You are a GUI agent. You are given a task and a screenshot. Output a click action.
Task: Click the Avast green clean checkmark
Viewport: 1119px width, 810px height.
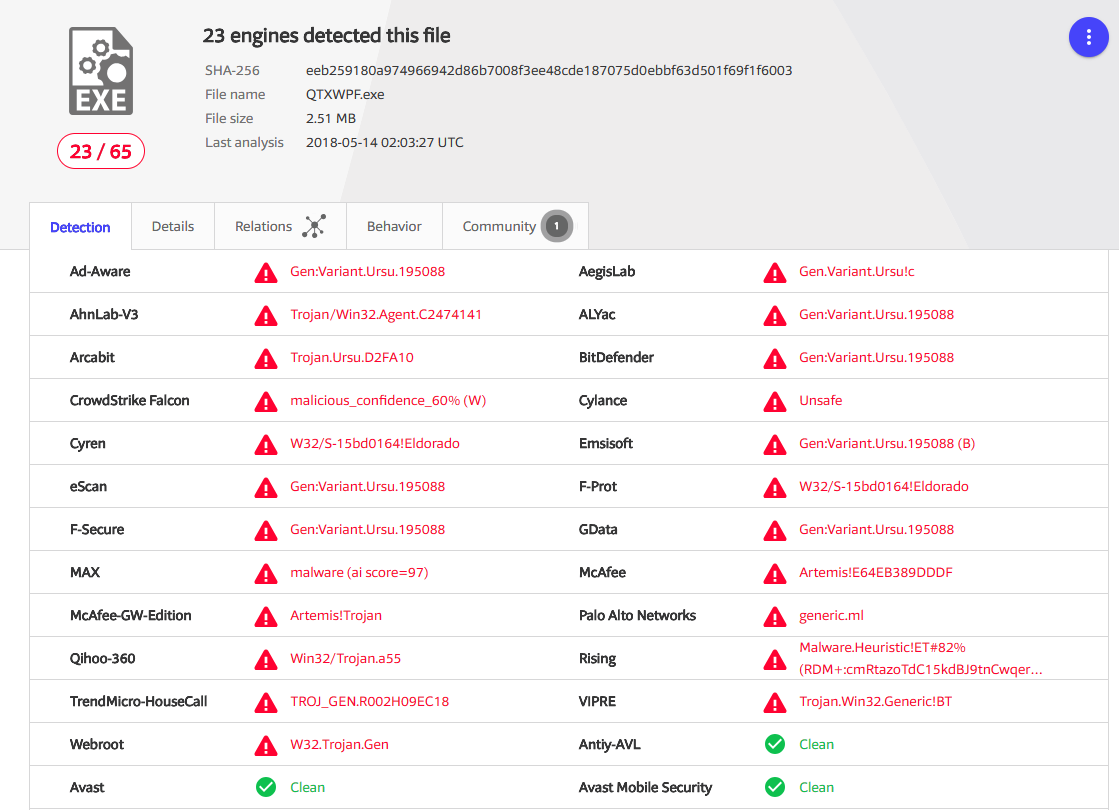[x=266, y=787]
